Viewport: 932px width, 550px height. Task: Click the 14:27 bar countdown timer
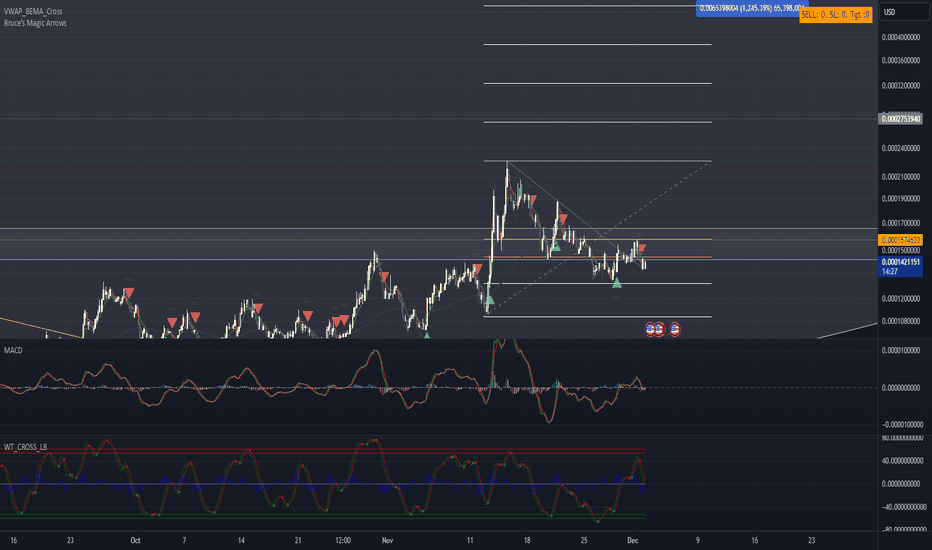pos(890,271)
